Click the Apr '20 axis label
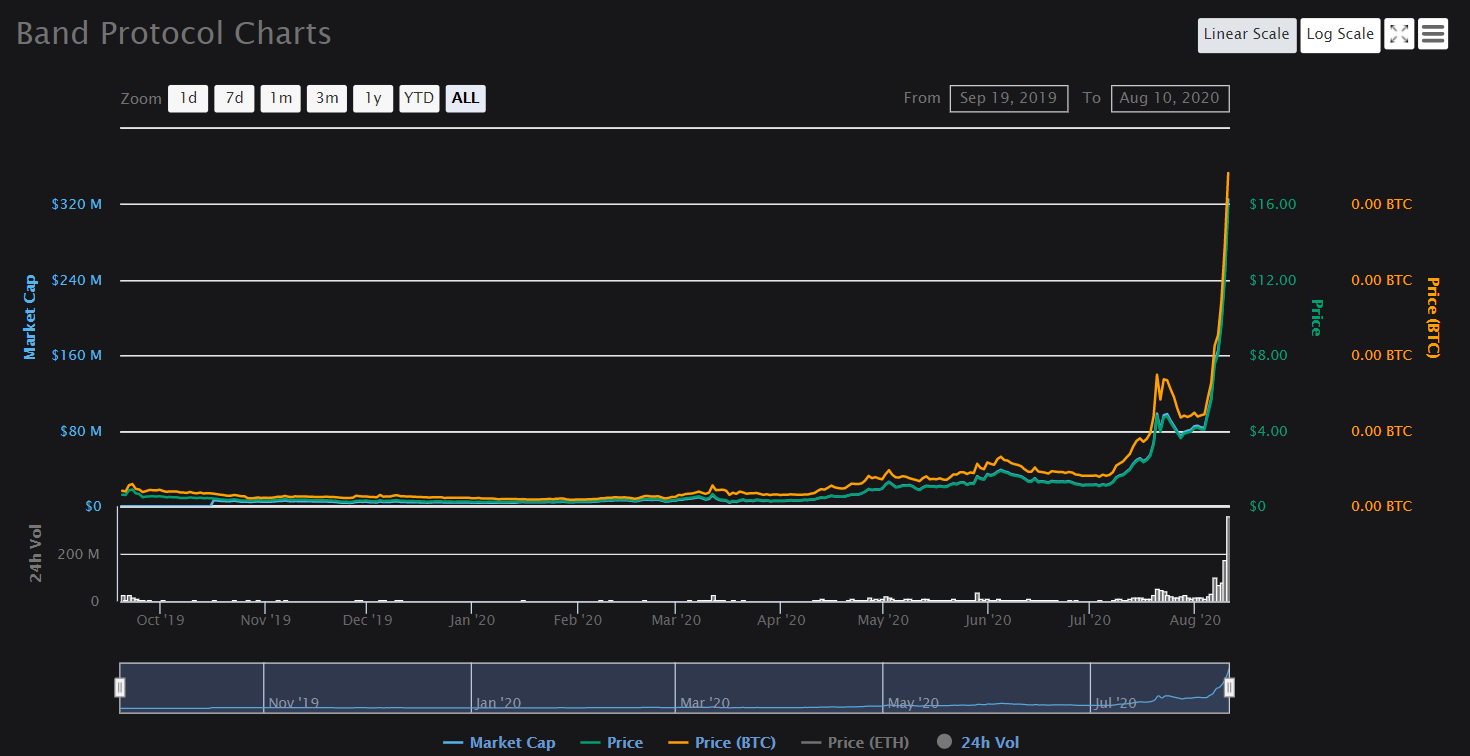The height and width of the screenshot is (756, 1470). tap(781, 620)
